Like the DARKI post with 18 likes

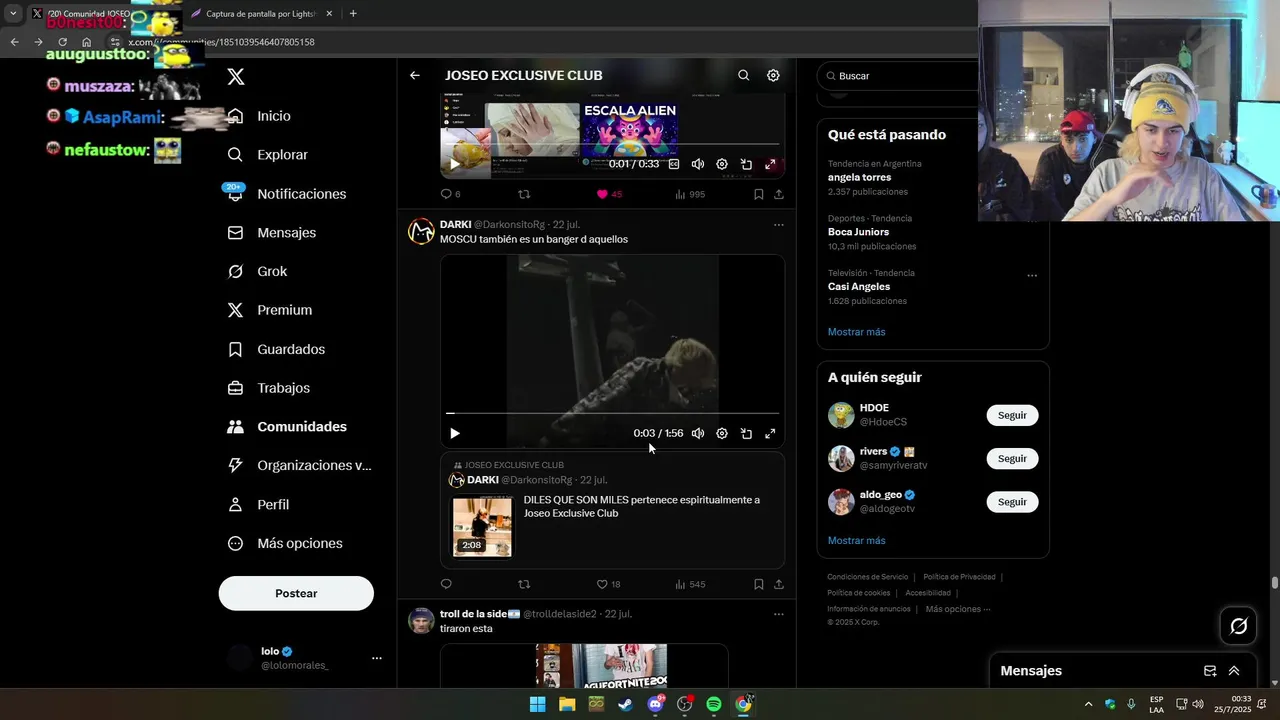click(608, 584)
